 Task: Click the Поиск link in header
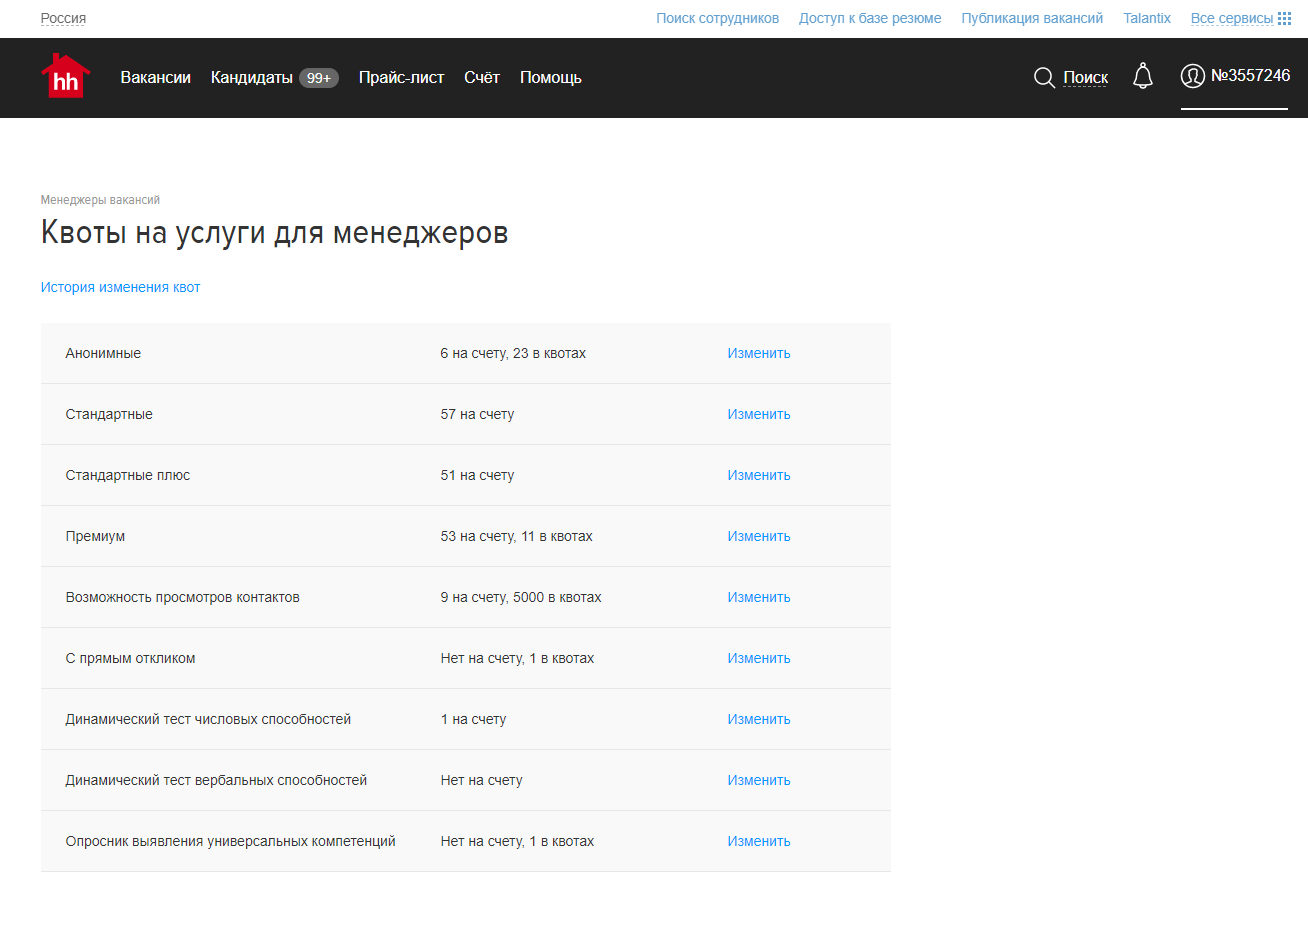[1085, 77]
